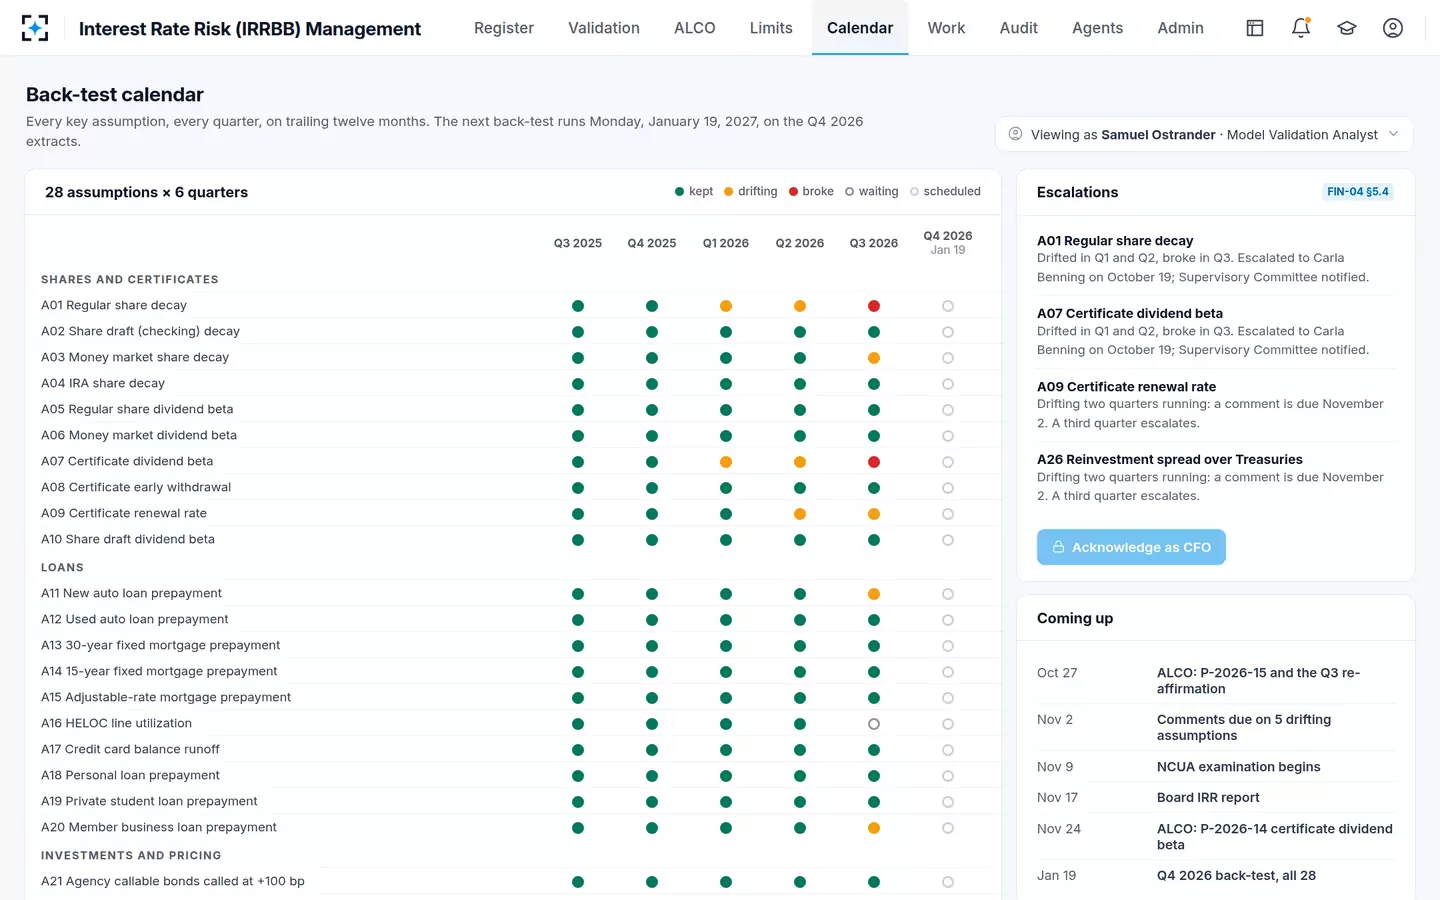
Task: Click A20 Member business loan drifting dot
Action: [874, 828]
